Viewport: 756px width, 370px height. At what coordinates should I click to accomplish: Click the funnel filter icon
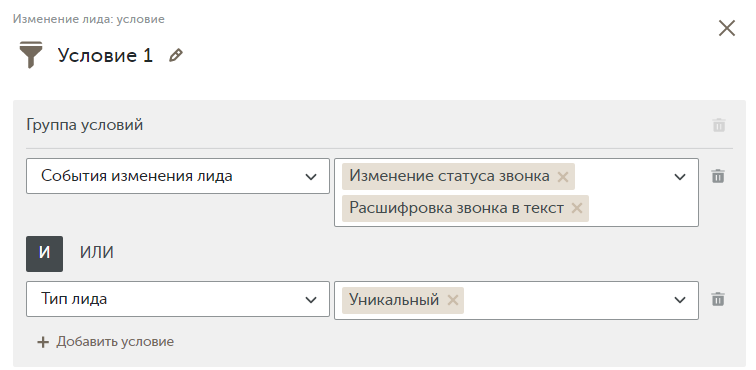pyautogui.click(x=31, y=55)
